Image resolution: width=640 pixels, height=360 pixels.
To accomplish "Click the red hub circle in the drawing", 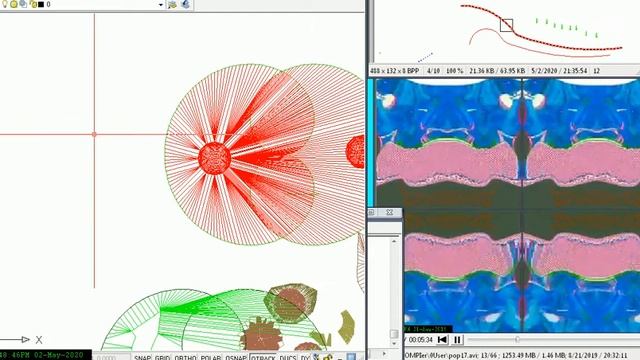I will (214, 158).
